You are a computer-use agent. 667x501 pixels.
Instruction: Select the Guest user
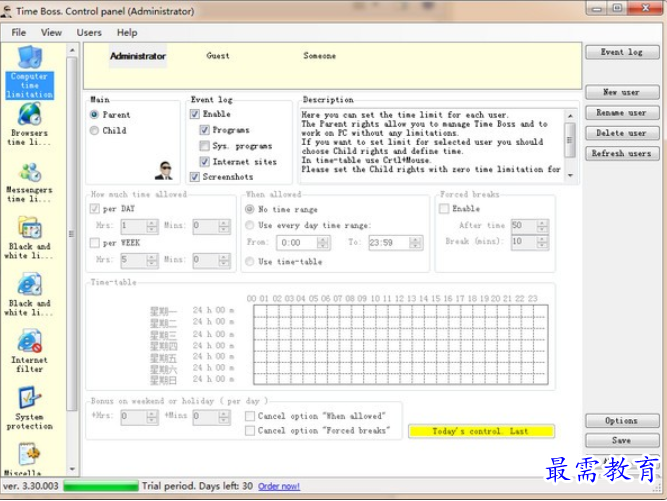pos(218,56)
